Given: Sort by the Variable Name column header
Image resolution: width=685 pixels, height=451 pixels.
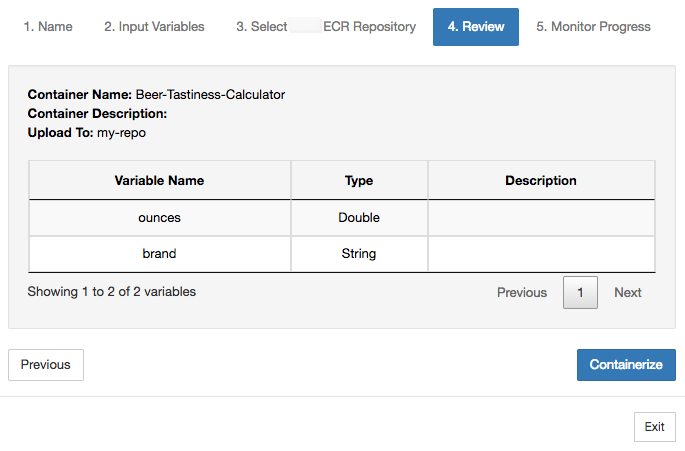Looking at the screenshot, I should 159,181.
